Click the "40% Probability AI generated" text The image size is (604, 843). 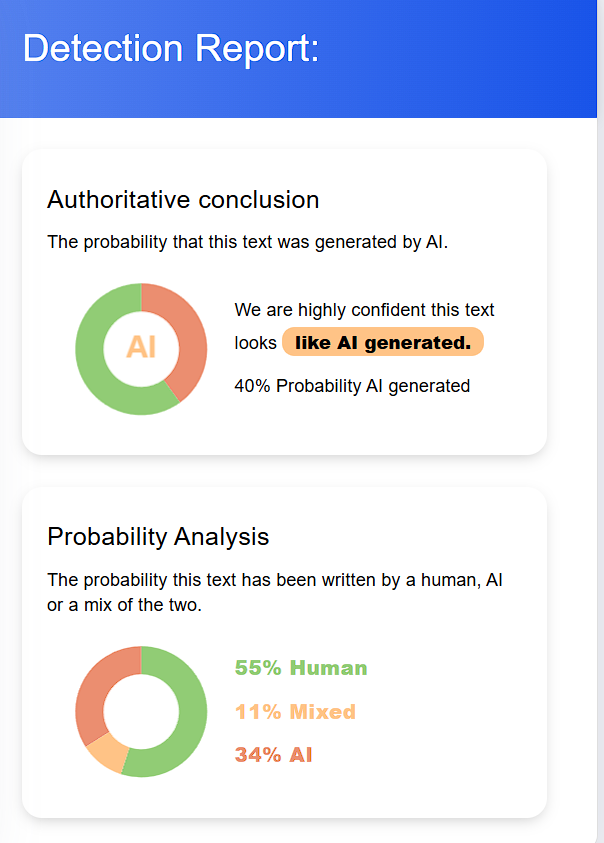(352, 386)
